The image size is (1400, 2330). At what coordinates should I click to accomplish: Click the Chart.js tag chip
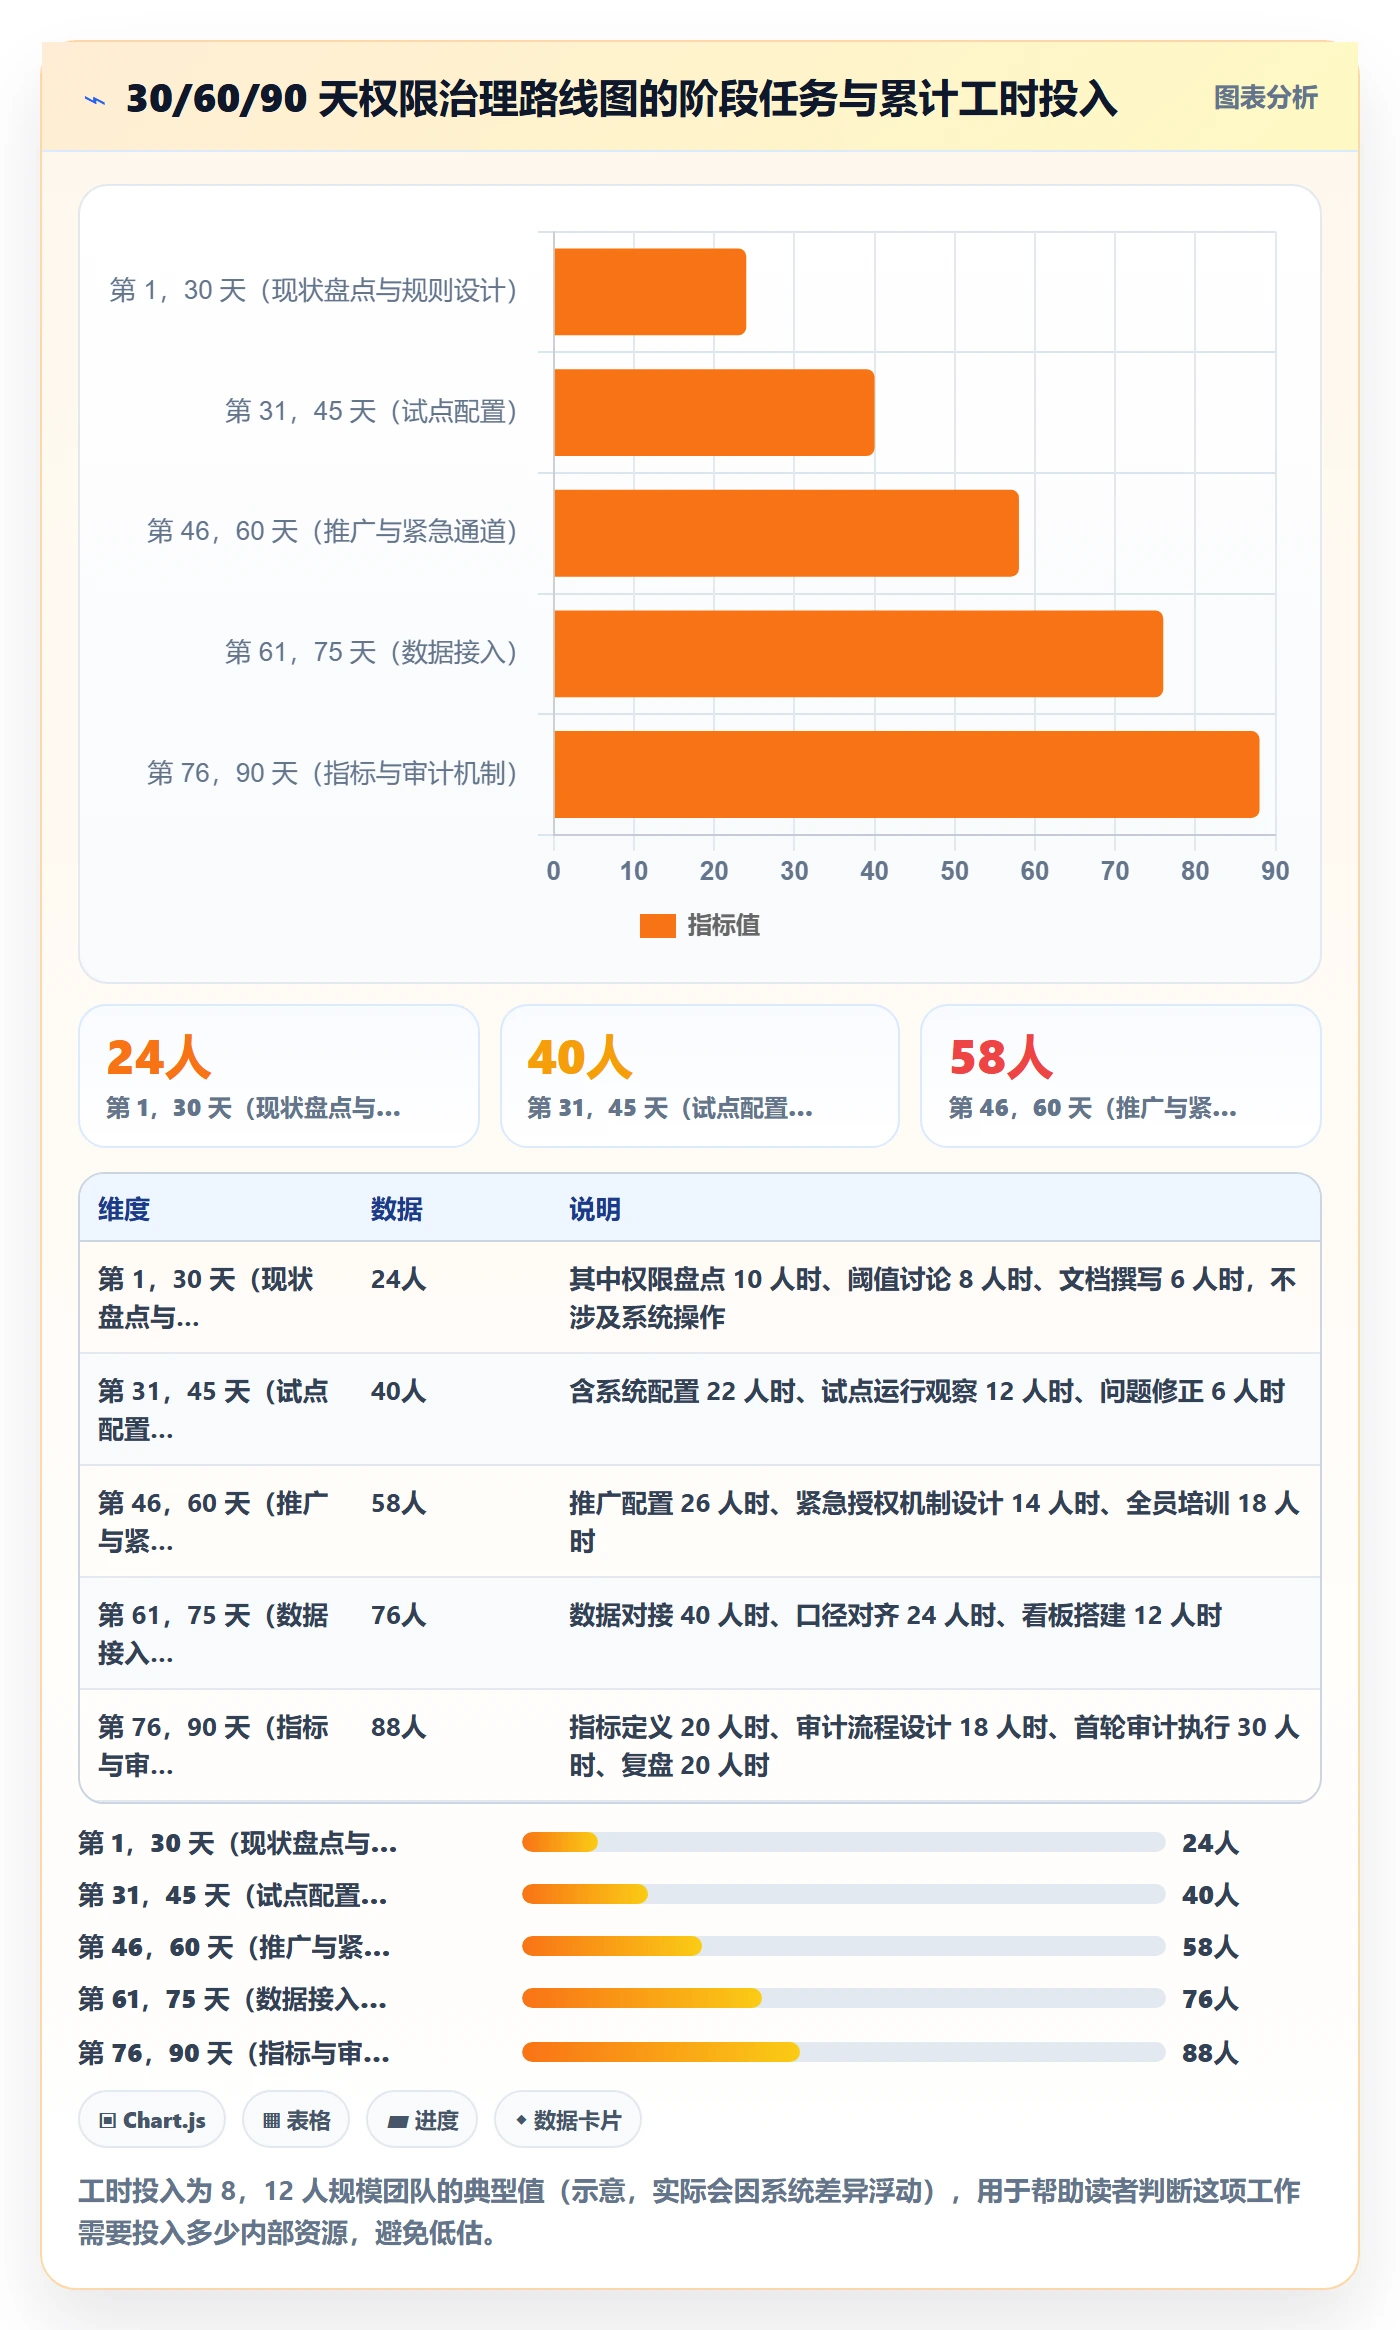pyautogui.click(x=152, y=2120)
